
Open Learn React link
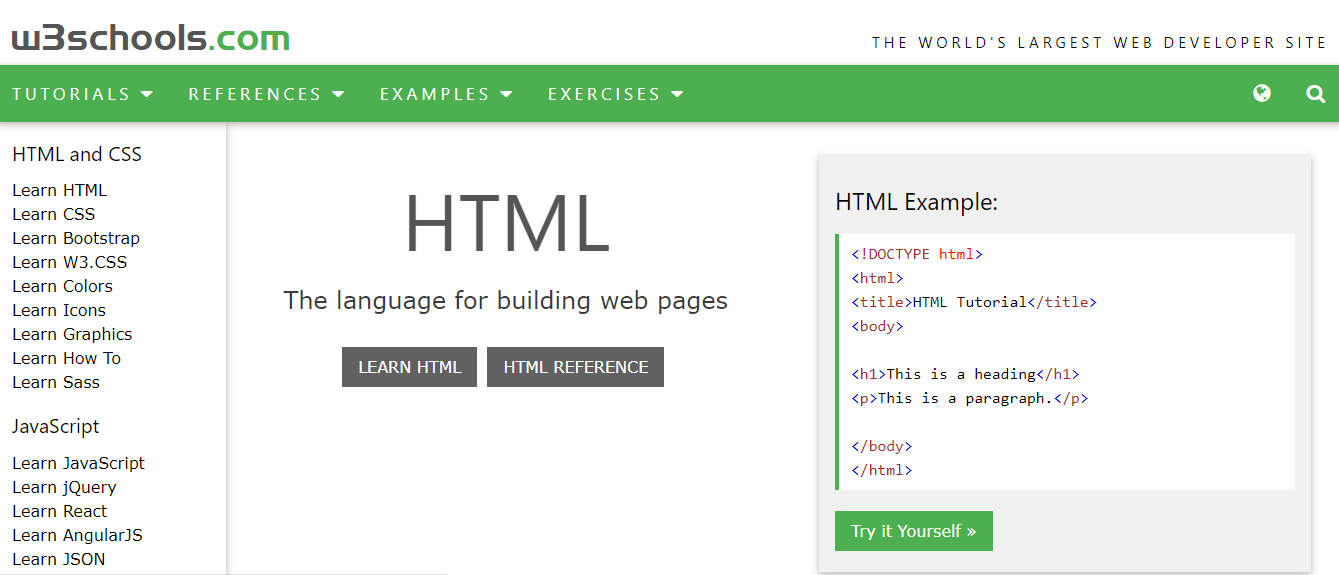pos(59,511)
